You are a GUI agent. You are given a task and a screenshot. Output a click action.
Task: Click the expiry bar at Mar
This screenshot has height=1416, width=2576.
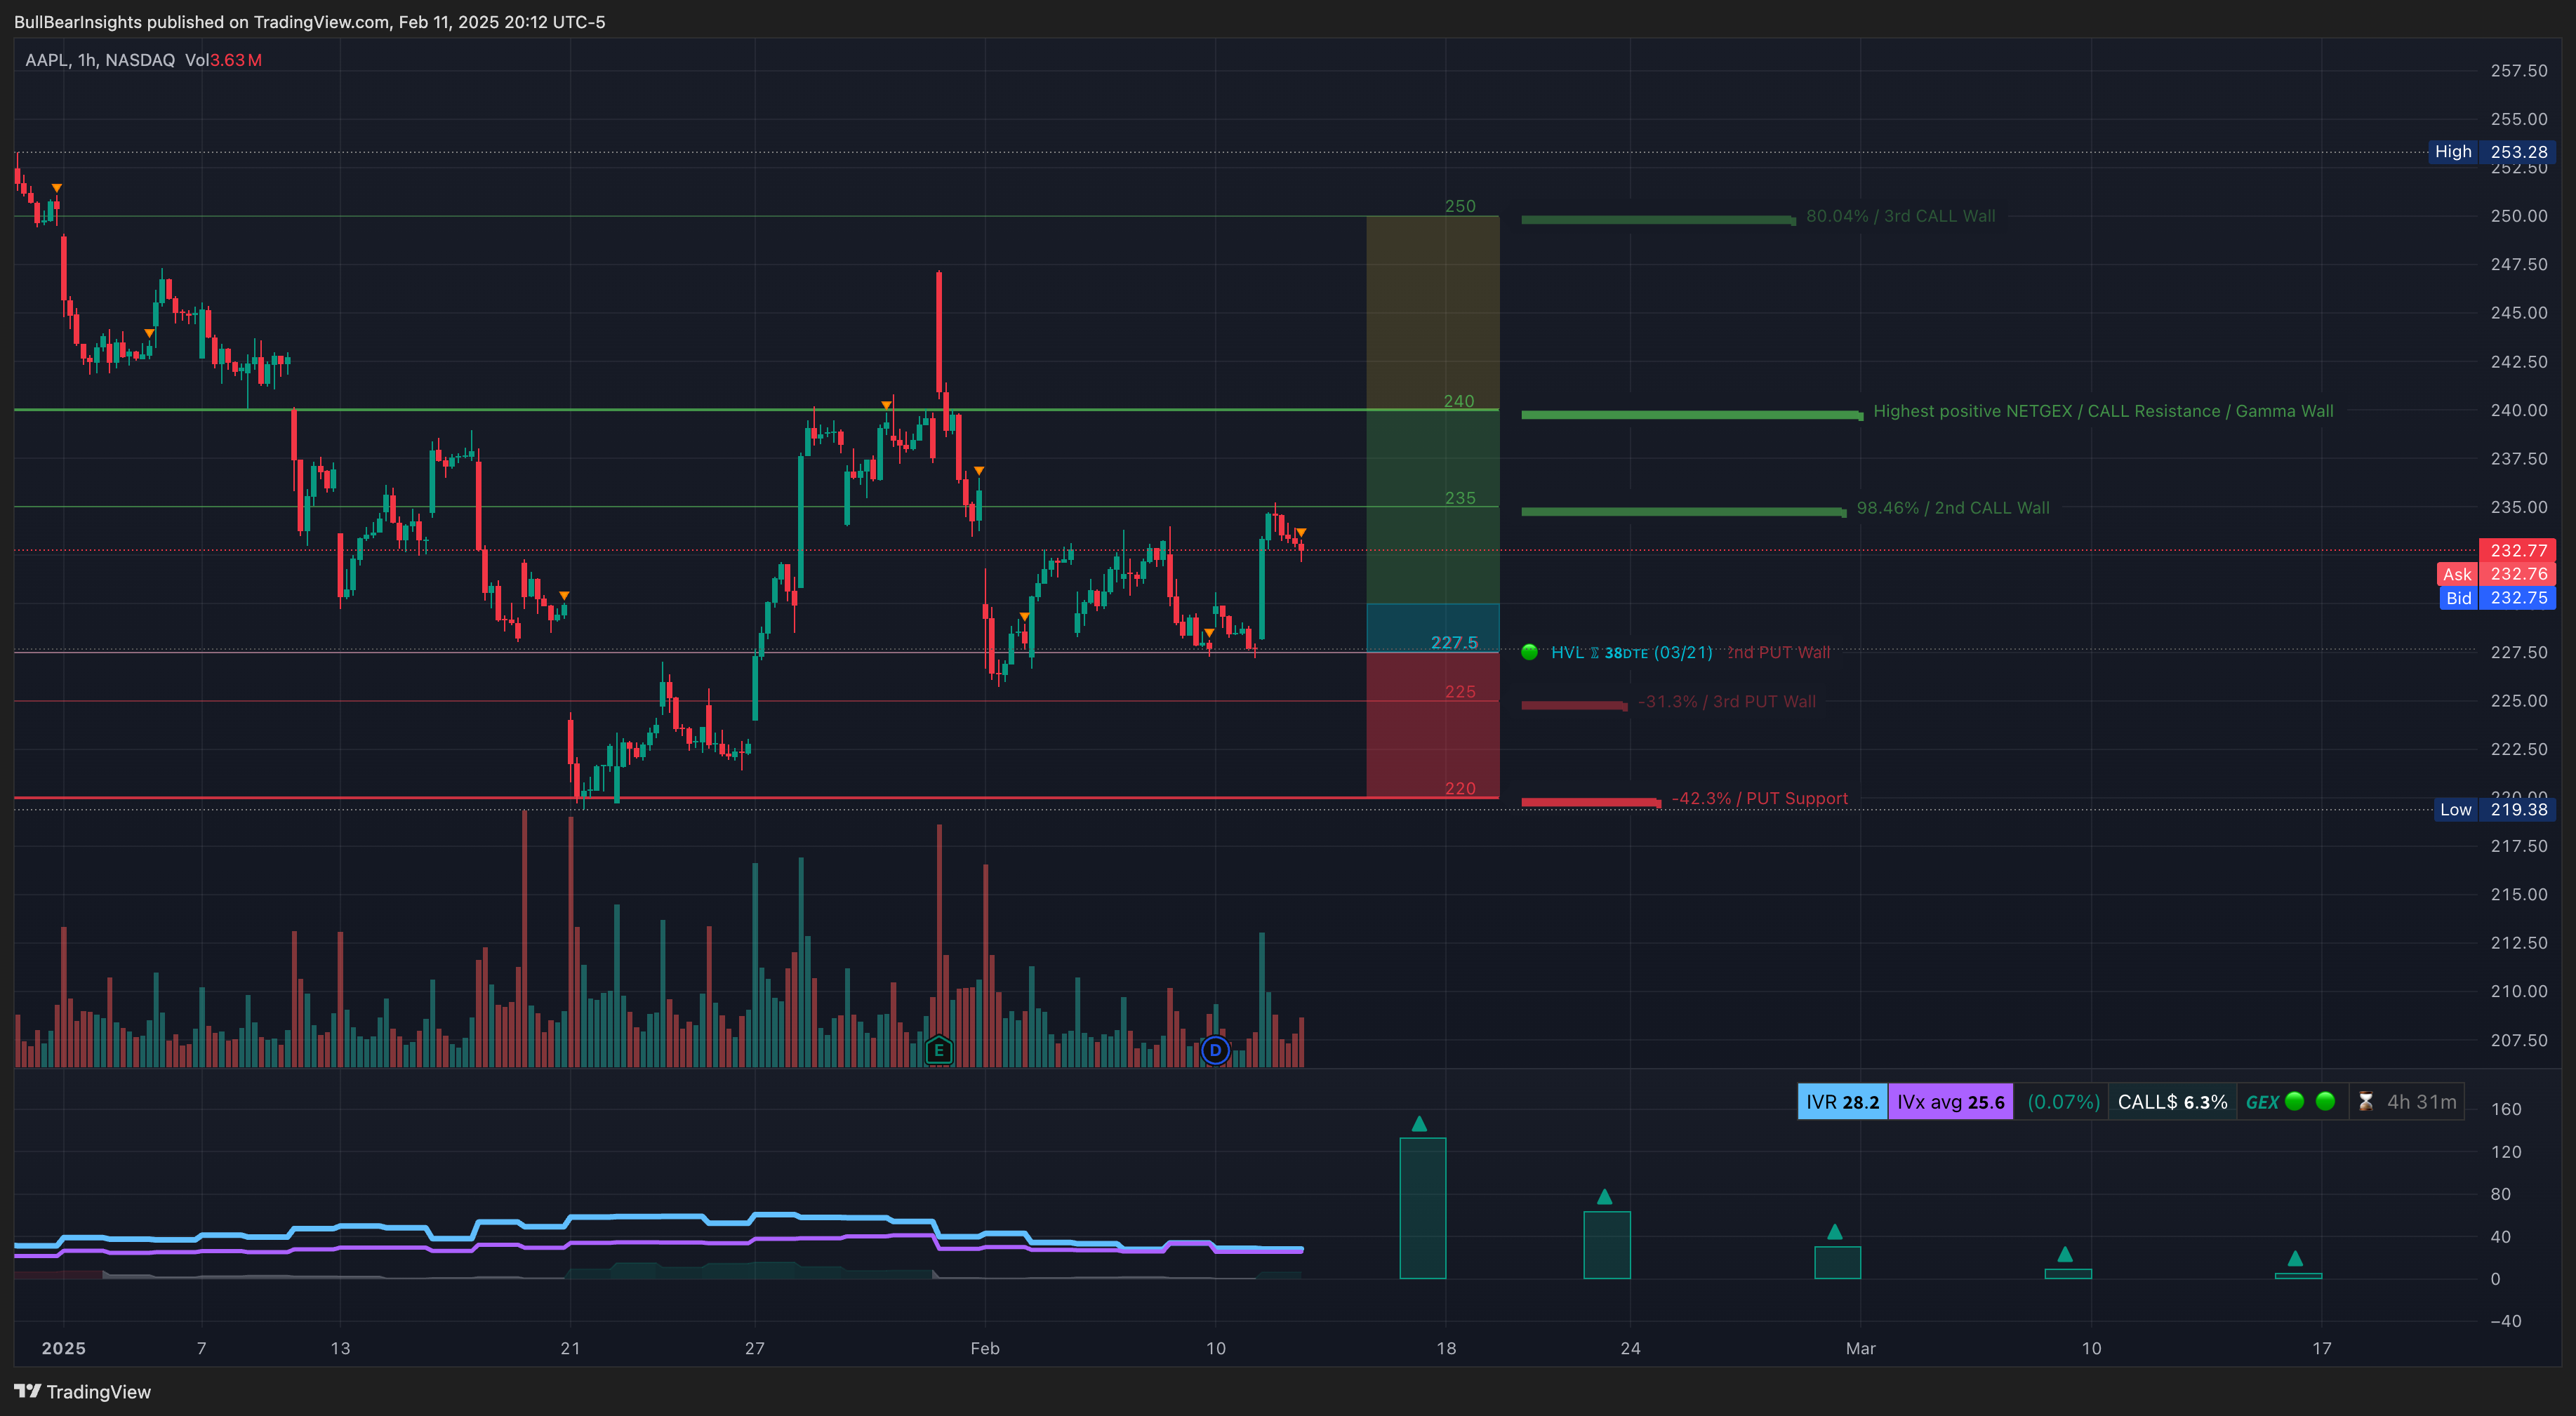click(1837, 1263)
